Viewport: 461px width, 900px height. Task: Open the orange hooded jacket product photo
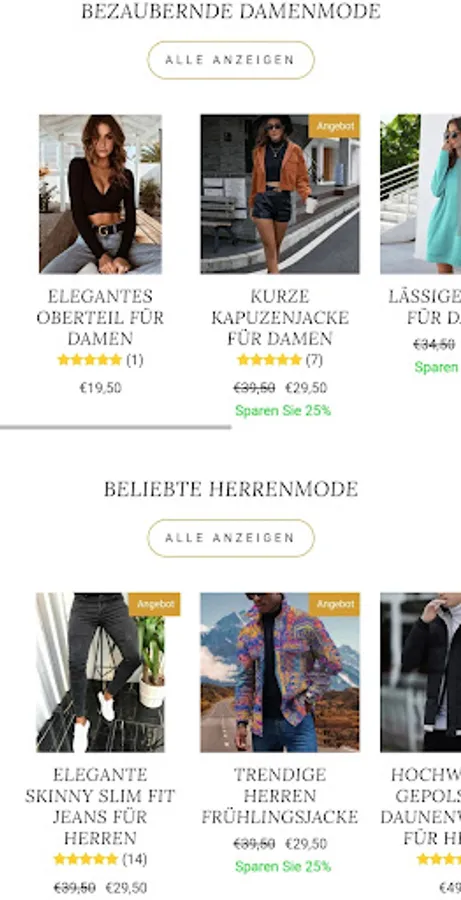[280, 194]
